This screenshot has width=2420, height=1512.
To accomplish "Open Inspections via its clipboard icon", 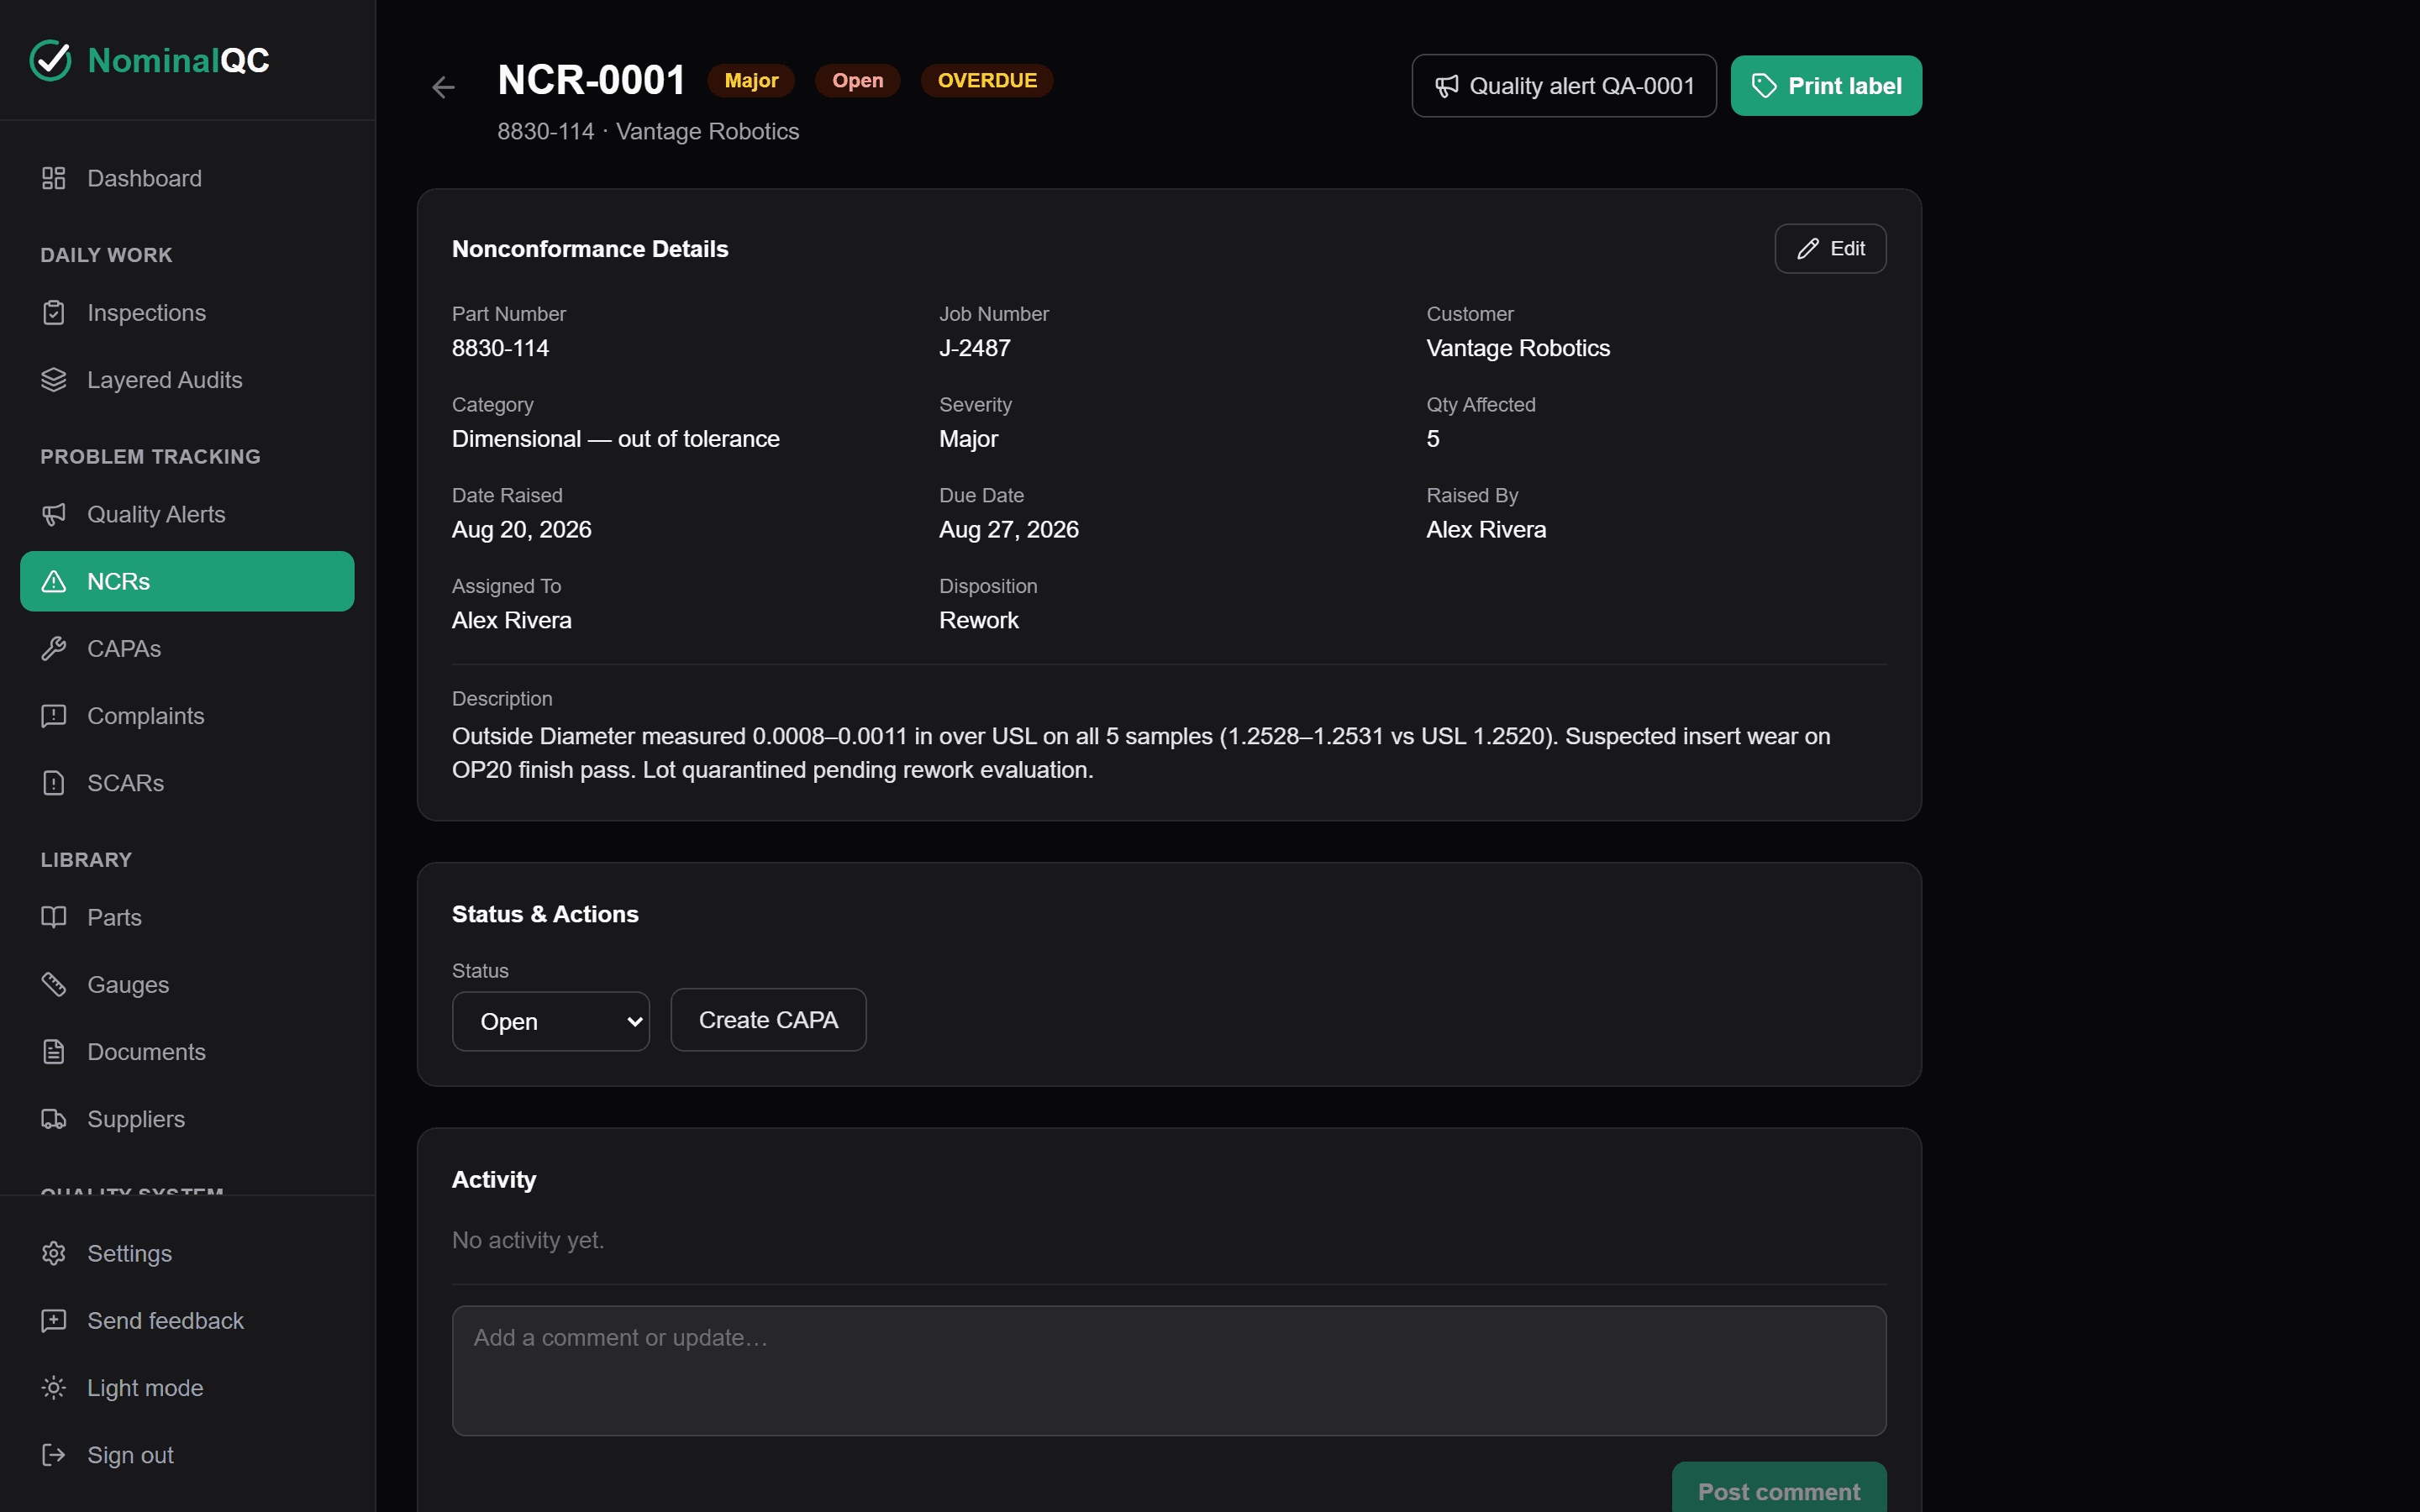I will coord(54,313).
